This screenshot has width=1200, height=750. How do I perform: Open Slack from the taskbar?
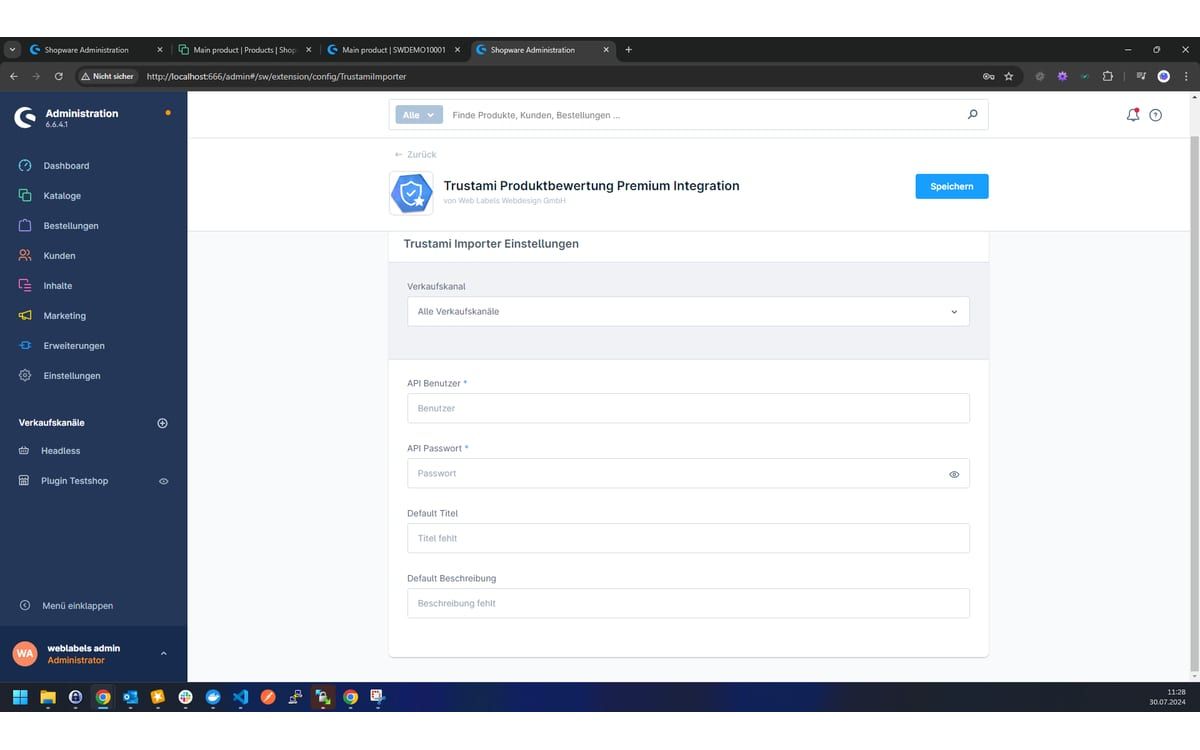click(x=185, y=697)
